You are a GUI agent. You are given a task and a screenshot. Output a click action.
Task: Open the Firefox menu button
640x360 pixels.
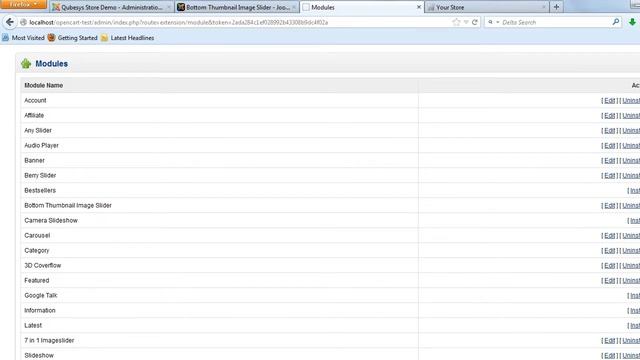pos(23,4)
